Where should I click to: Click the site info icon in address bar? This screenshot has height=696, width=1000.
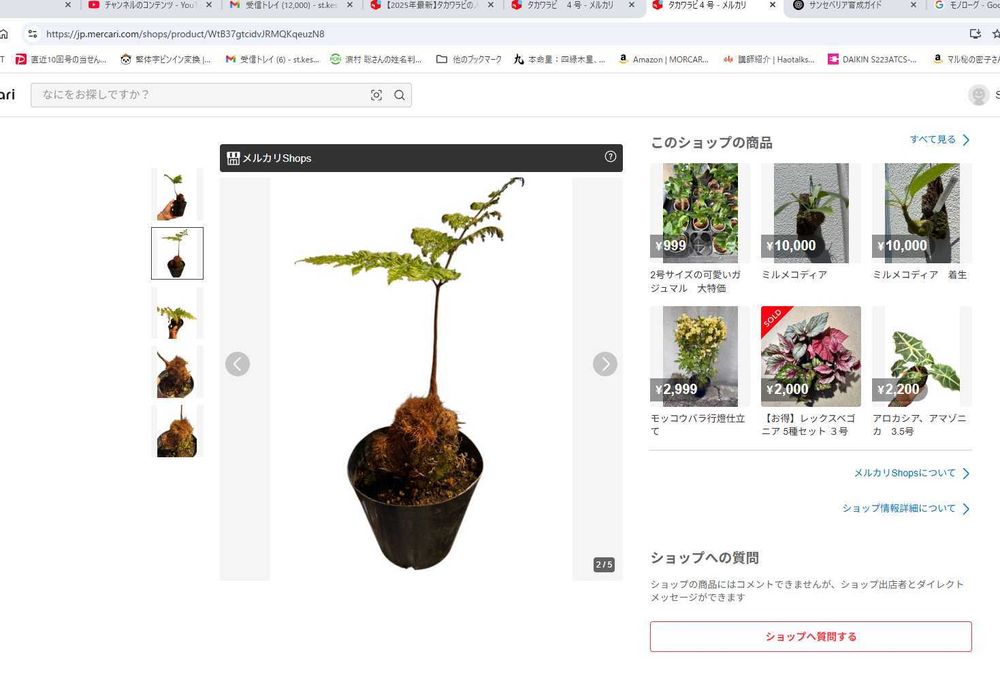pos(32,33)
